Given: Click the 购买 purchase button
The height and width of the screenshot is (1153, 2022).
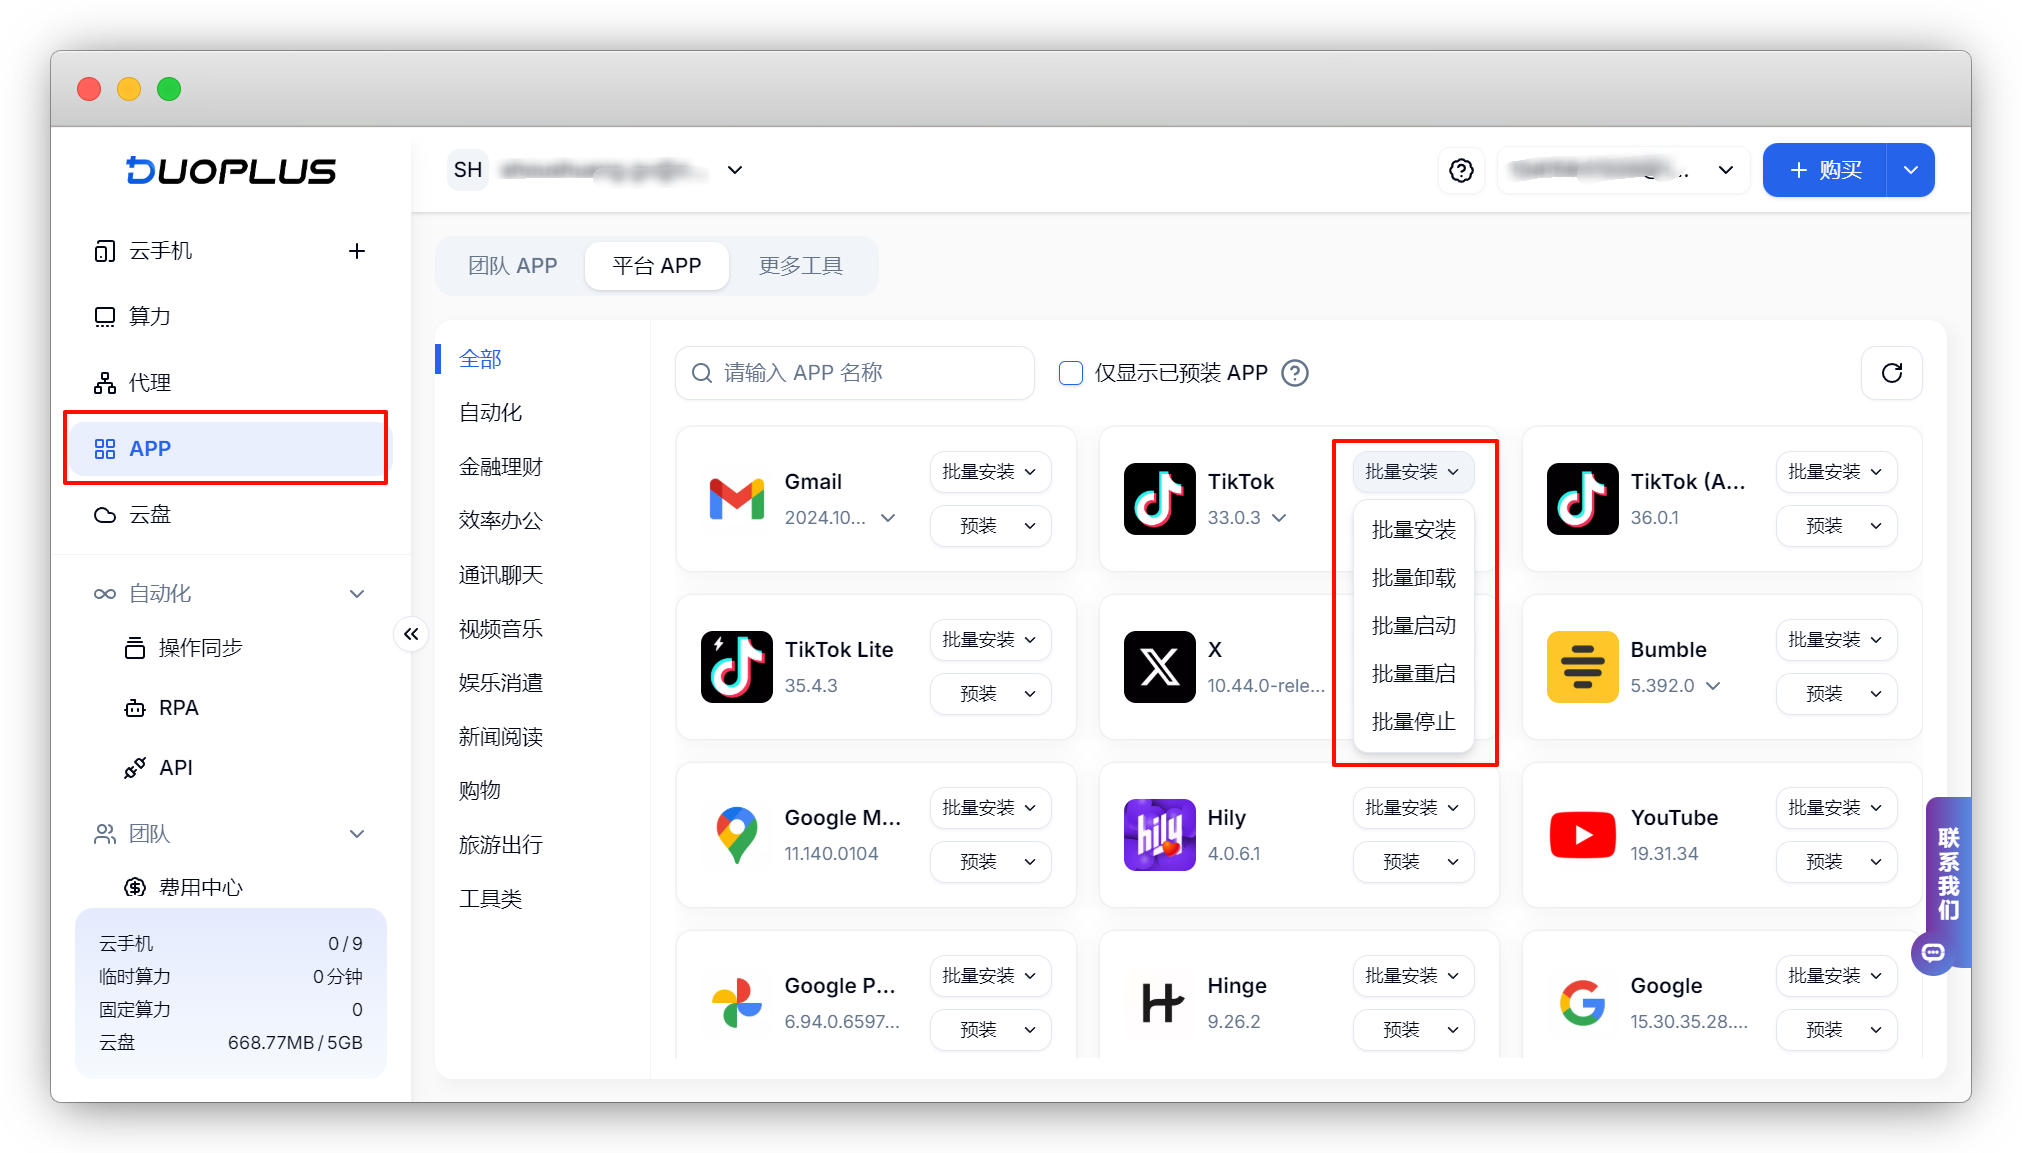Looking at the screenshot, I should click(1825, 170).
